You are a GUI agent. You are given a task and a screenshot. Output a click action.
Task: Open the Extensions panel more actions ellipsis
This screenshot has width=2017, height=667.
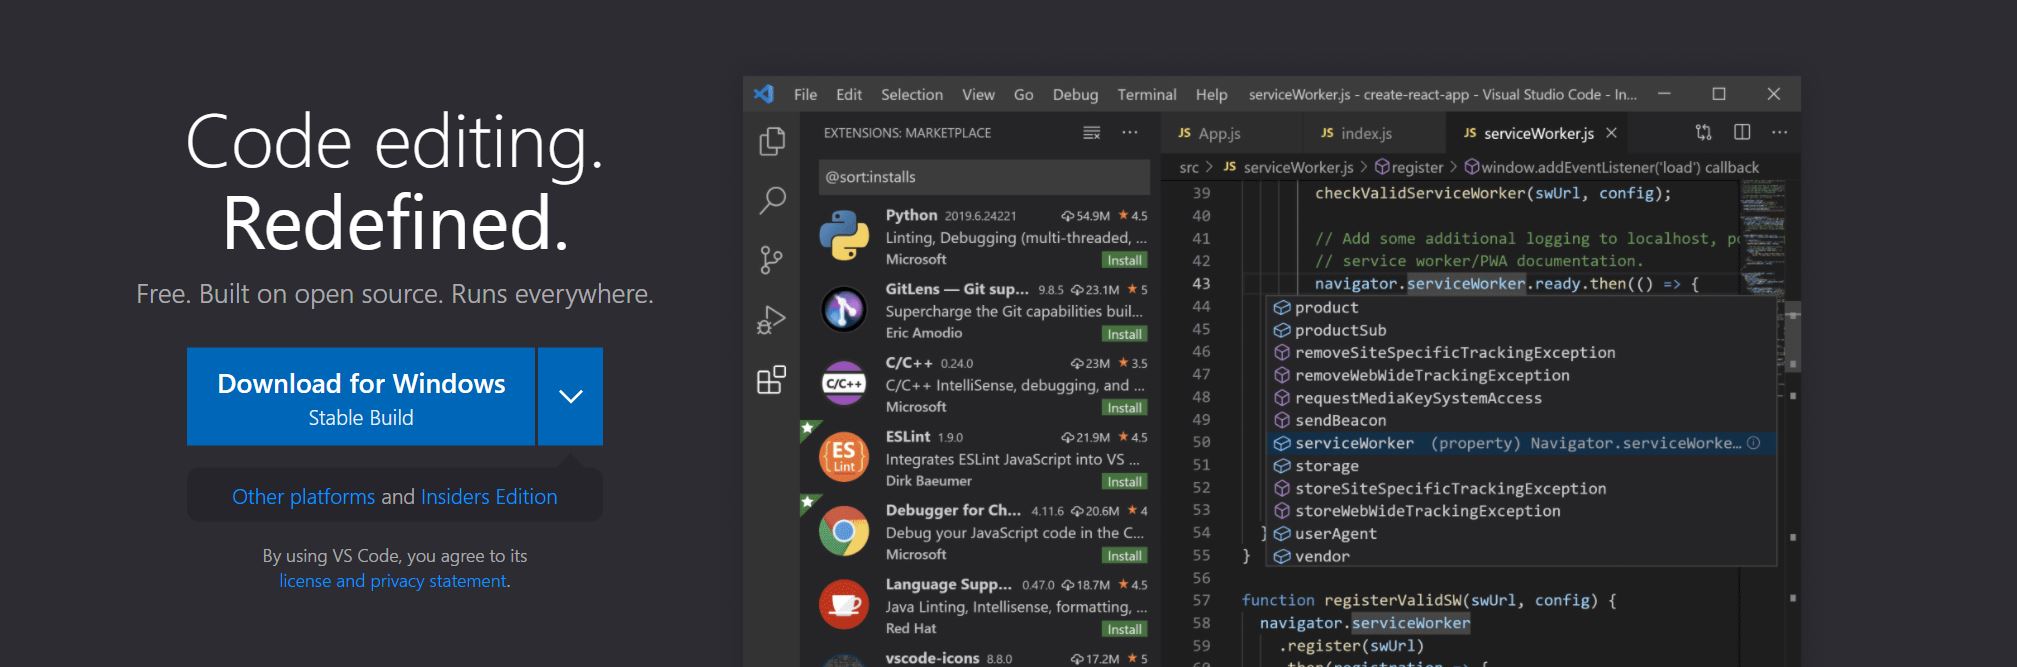click(1130, 133)
